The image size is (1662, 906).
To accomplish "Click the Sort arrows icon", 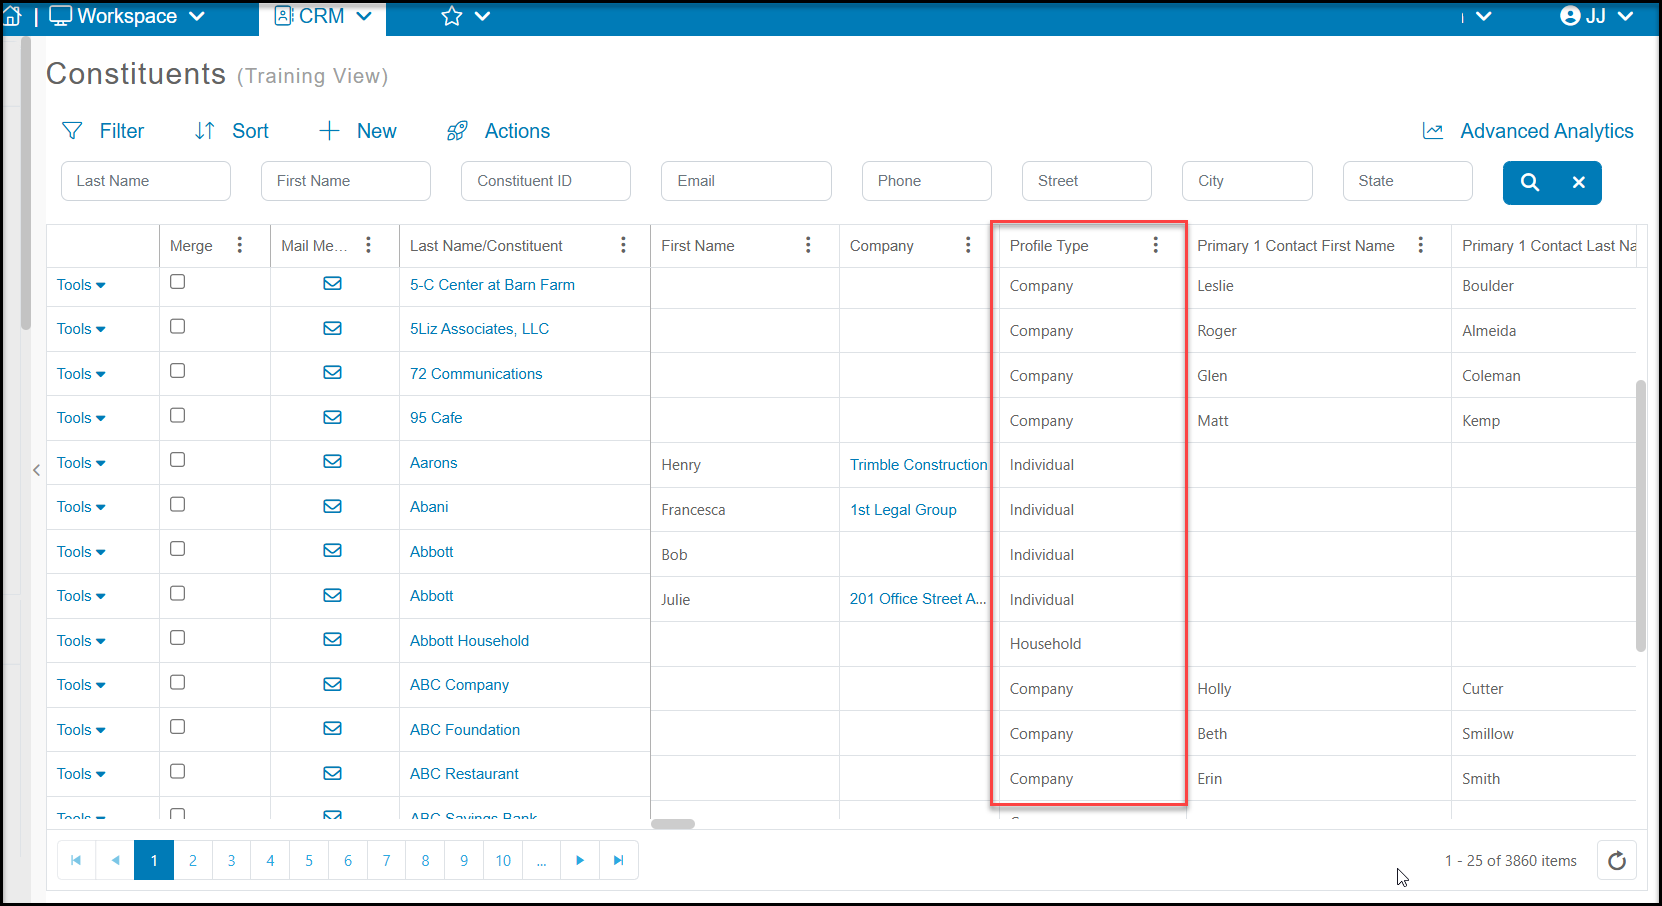I will click(x=205, y=131).
